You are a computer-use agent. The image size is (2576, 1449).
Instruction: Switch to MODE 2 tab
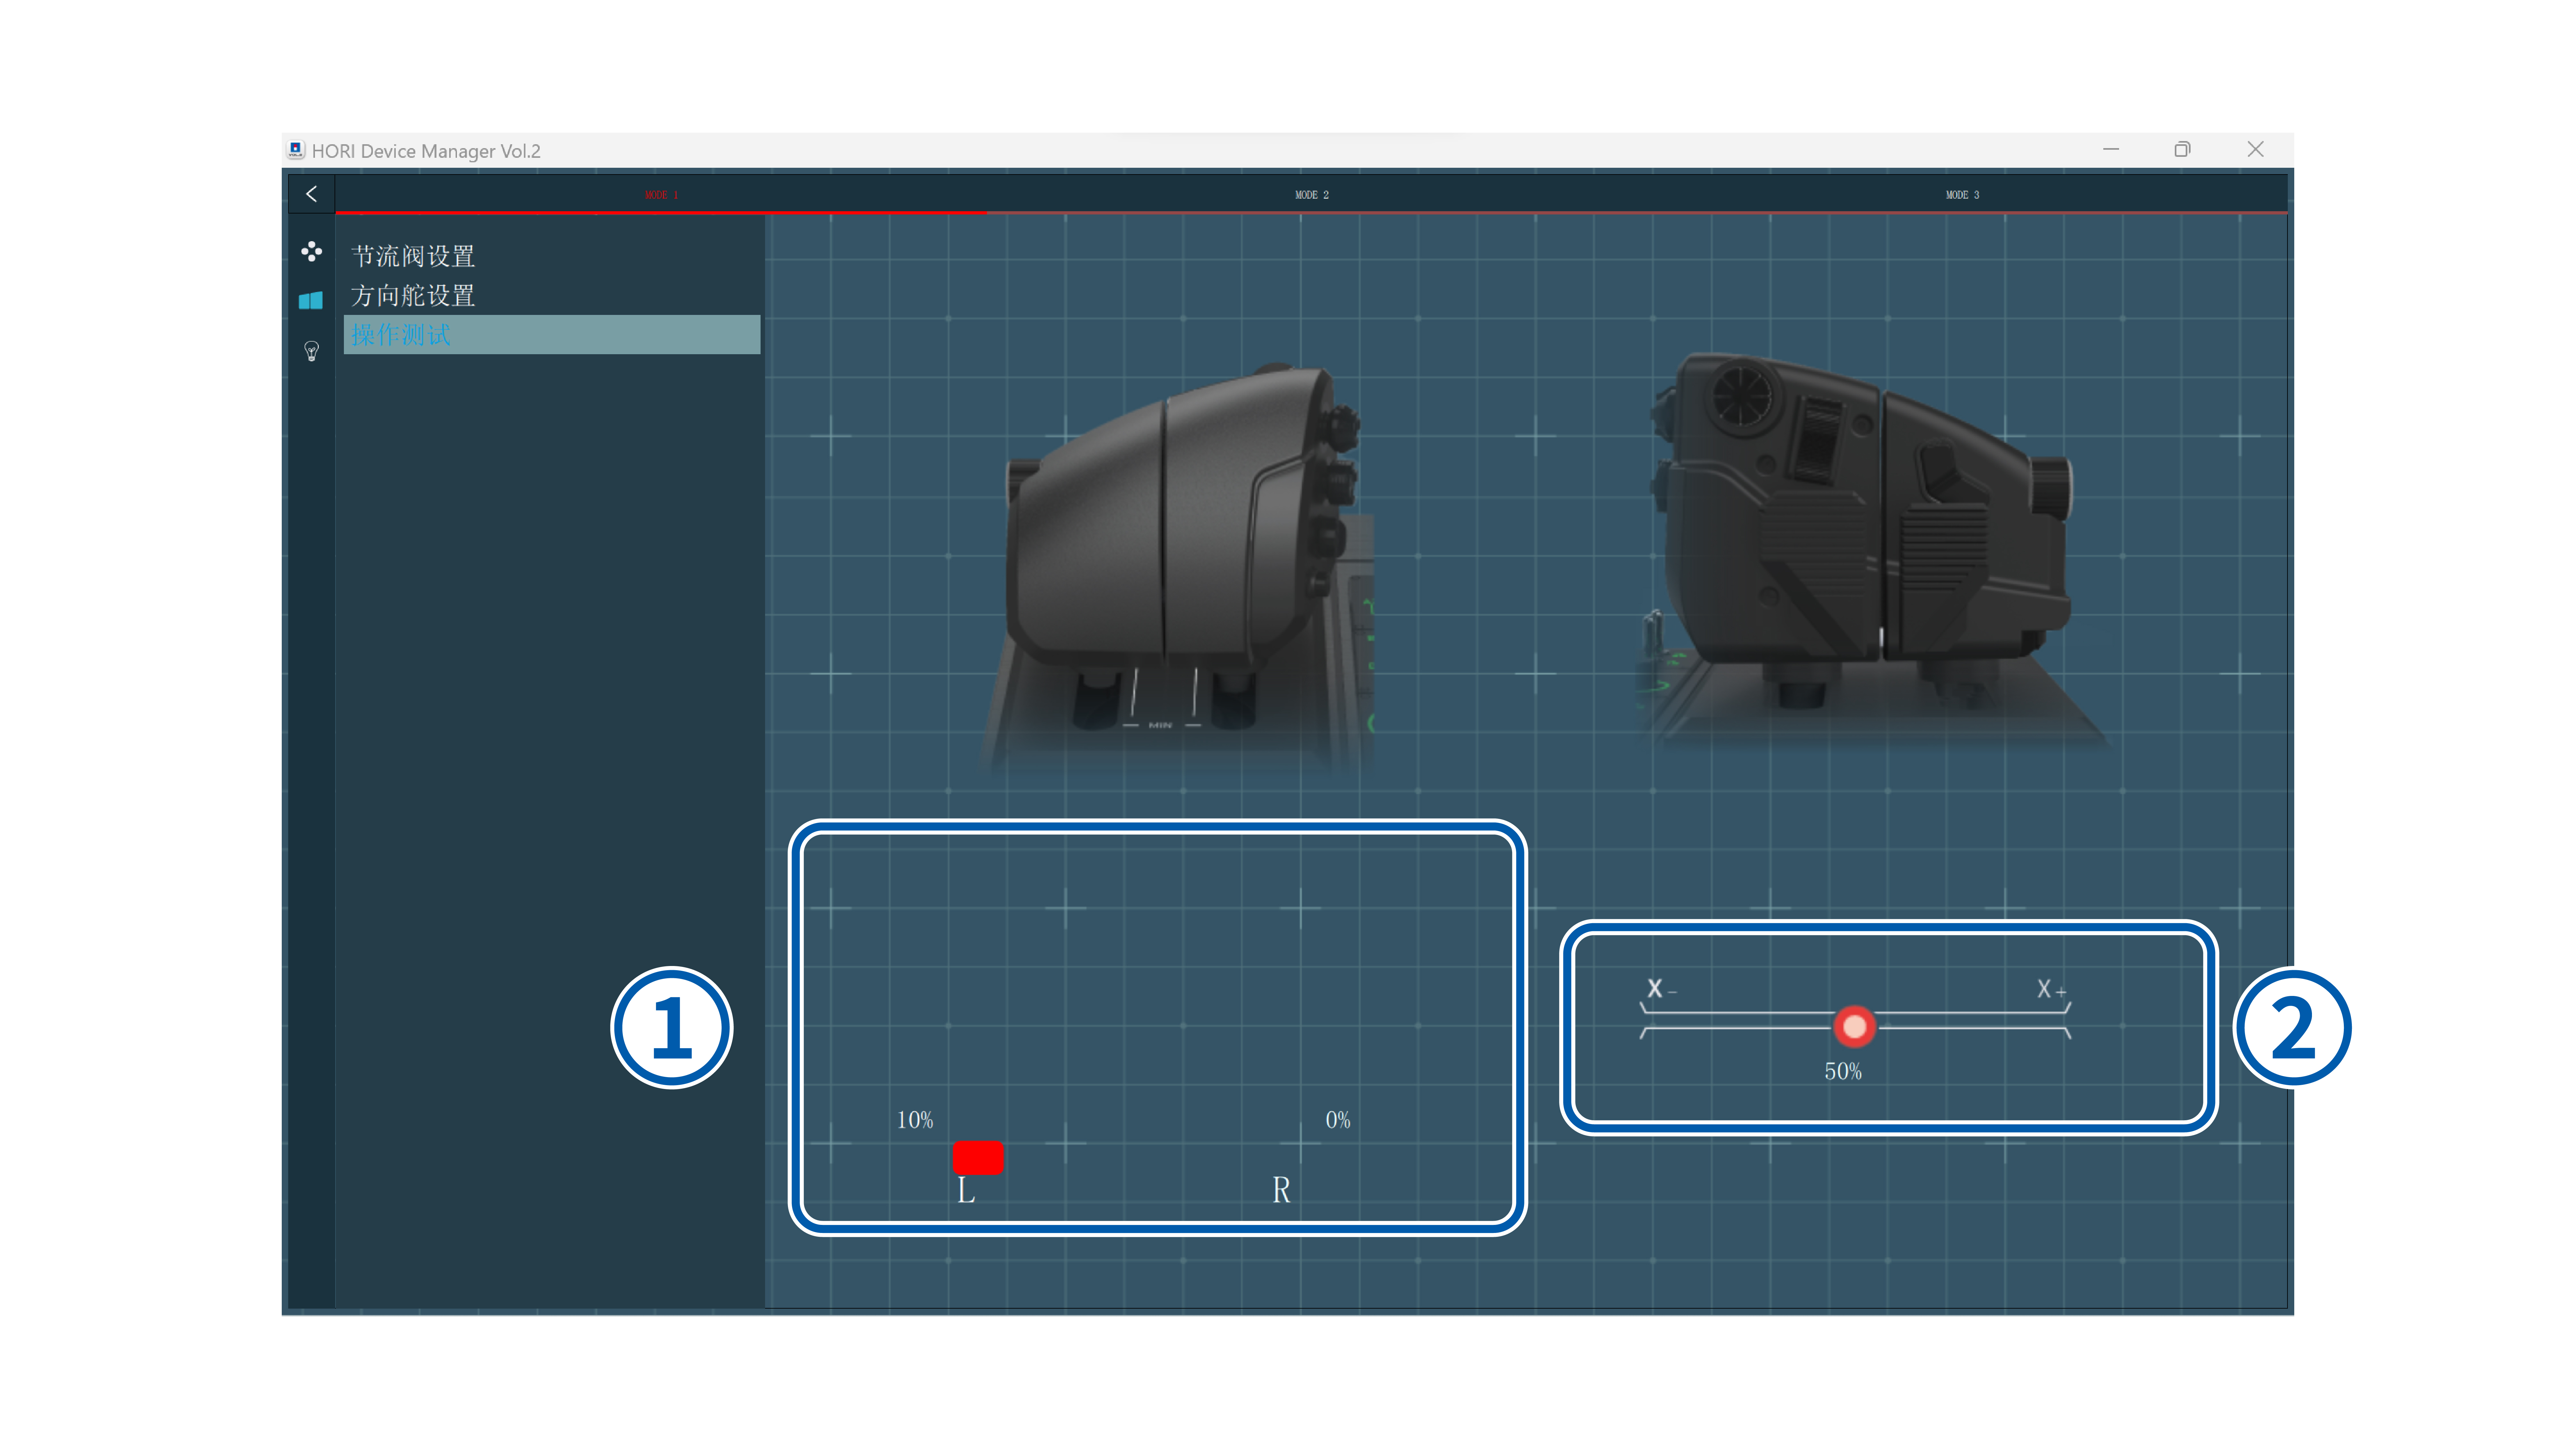[1312, 195]
